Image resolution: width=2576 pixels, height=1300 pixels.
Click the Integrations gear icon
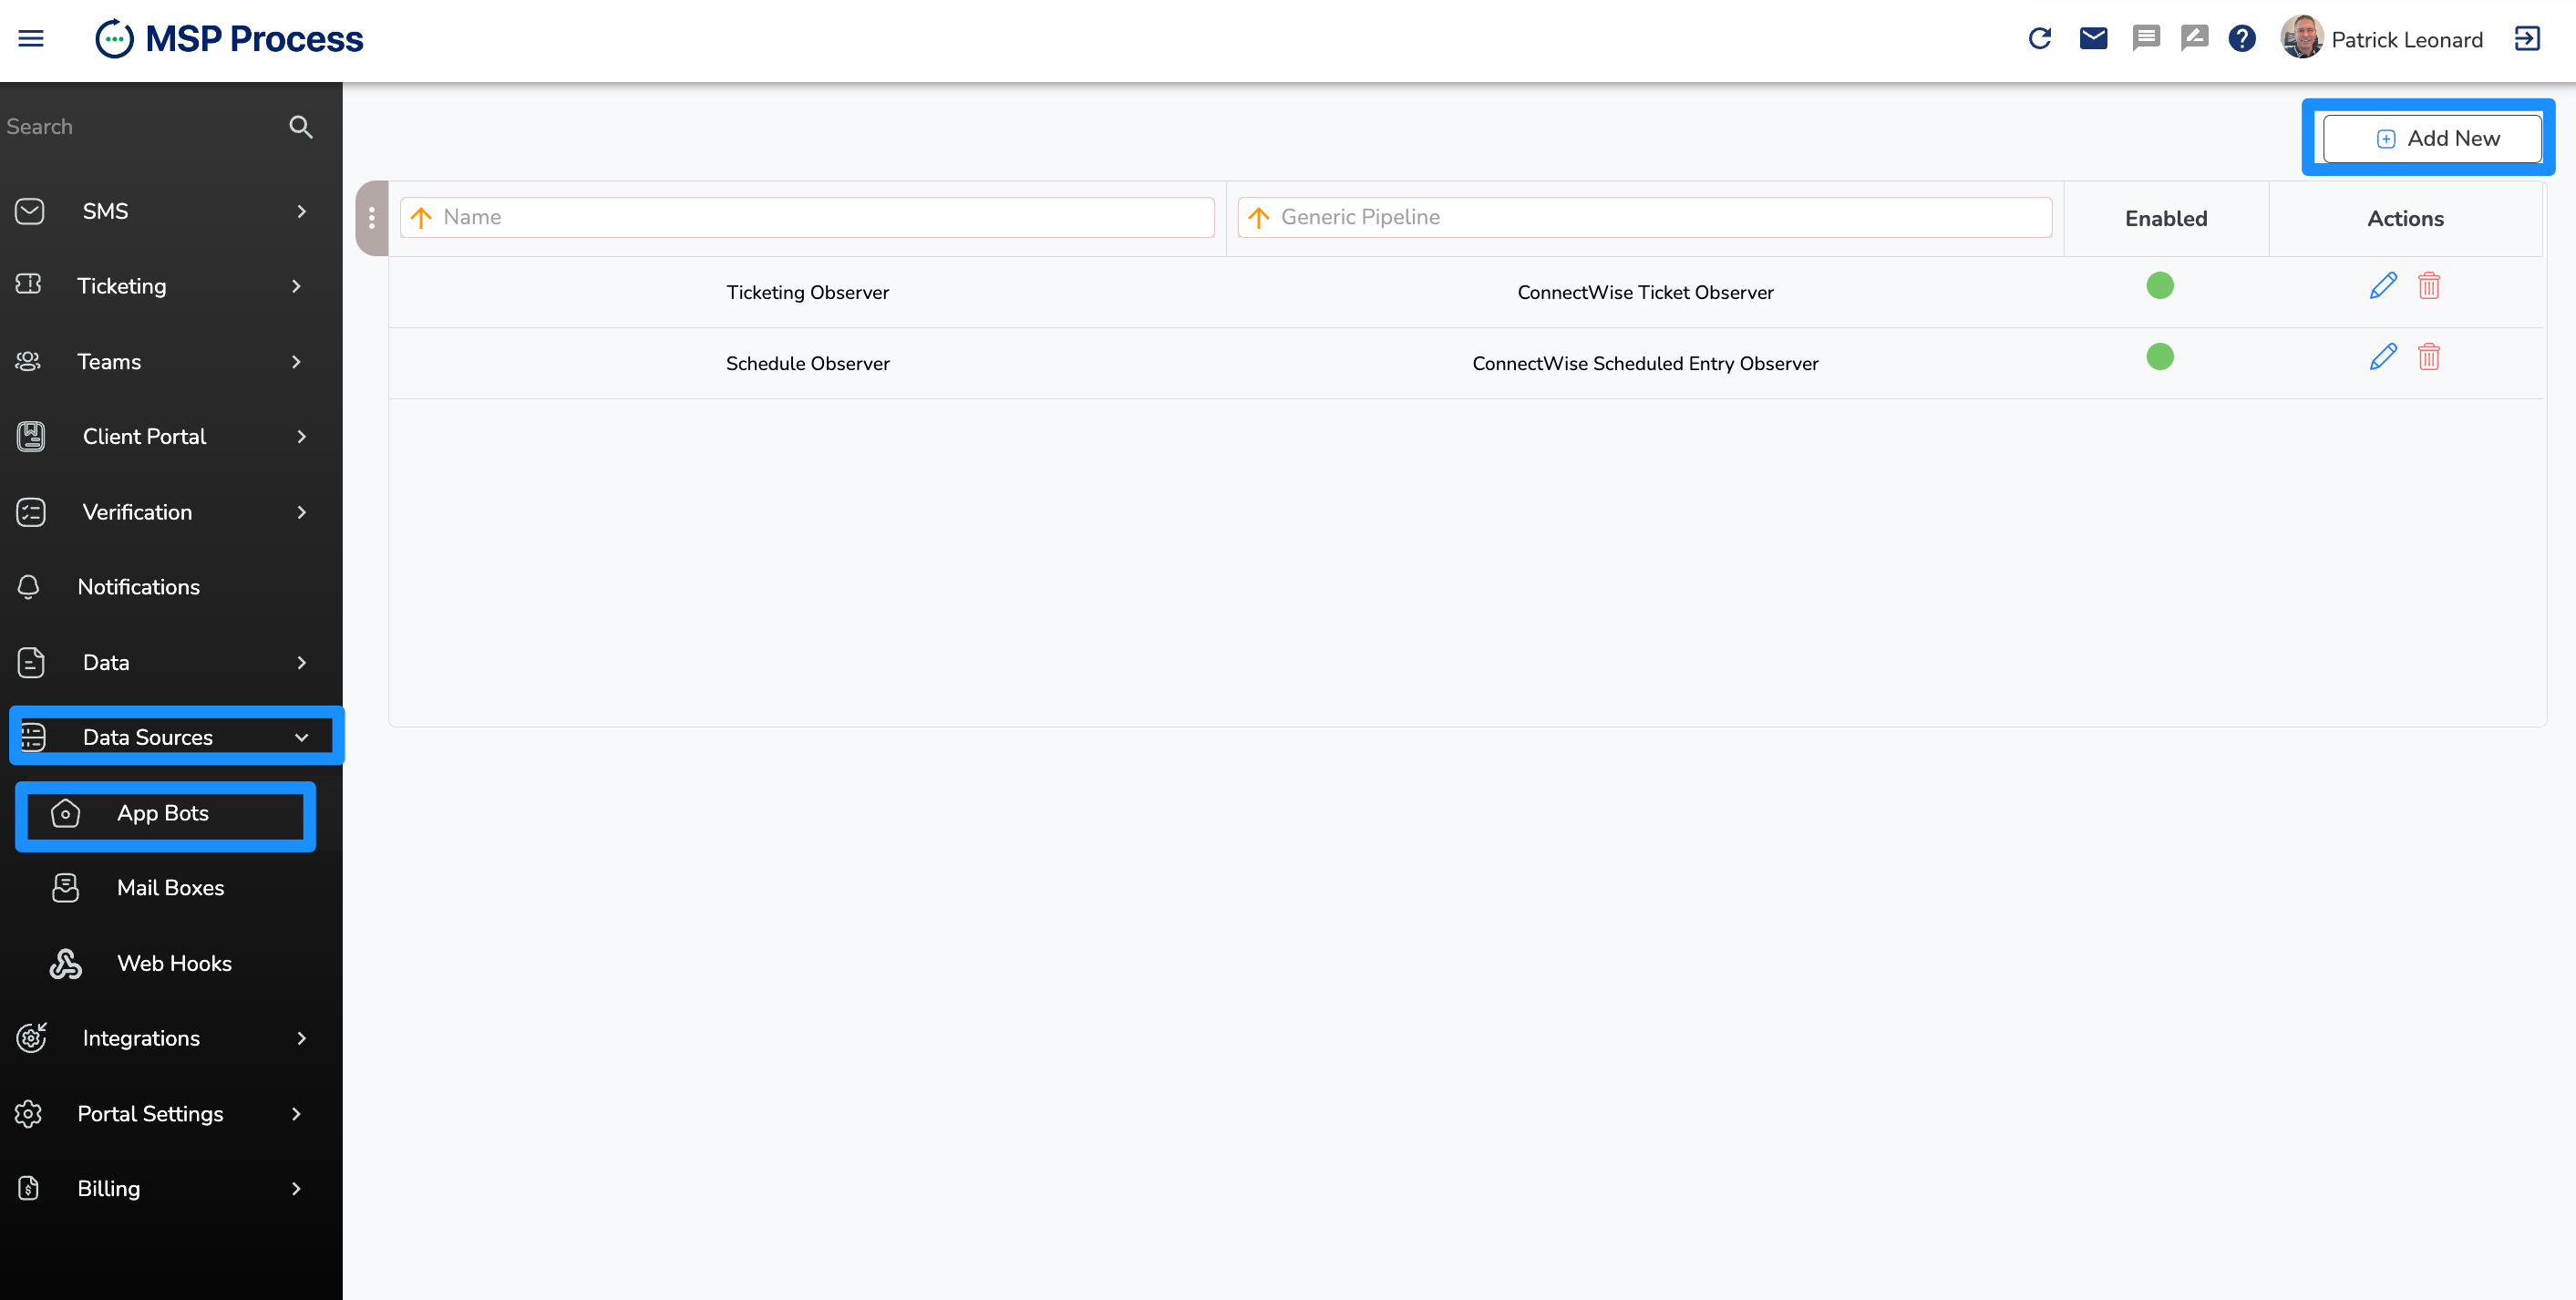click(x=31, y=1038)
